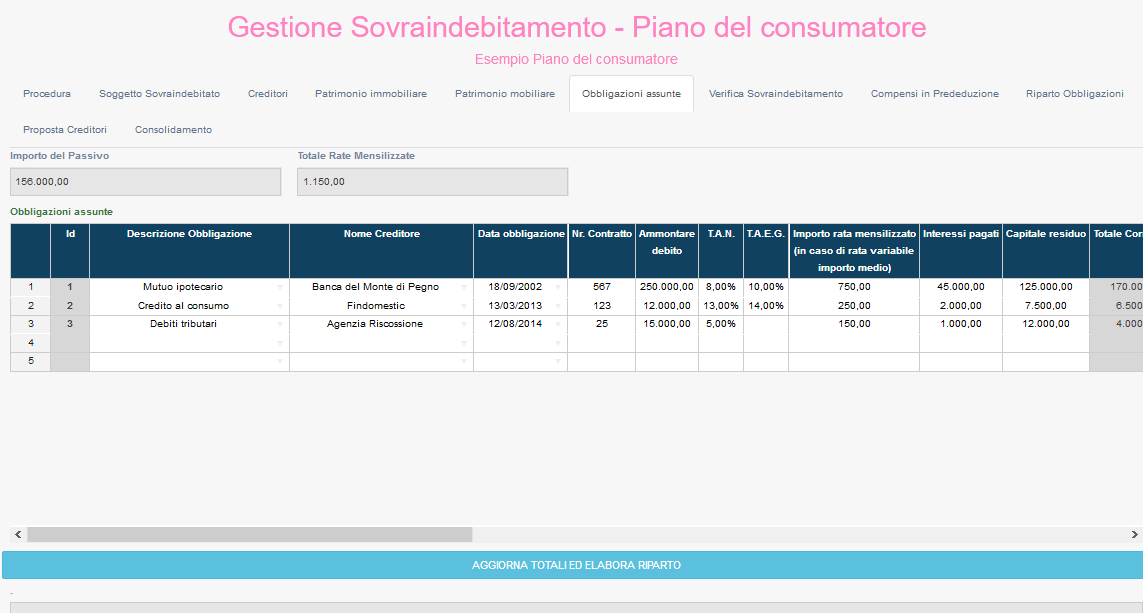Switch to the Procedura tab
The height and width of the screenshot is (613, 1143).
click(x=47, y=94)
